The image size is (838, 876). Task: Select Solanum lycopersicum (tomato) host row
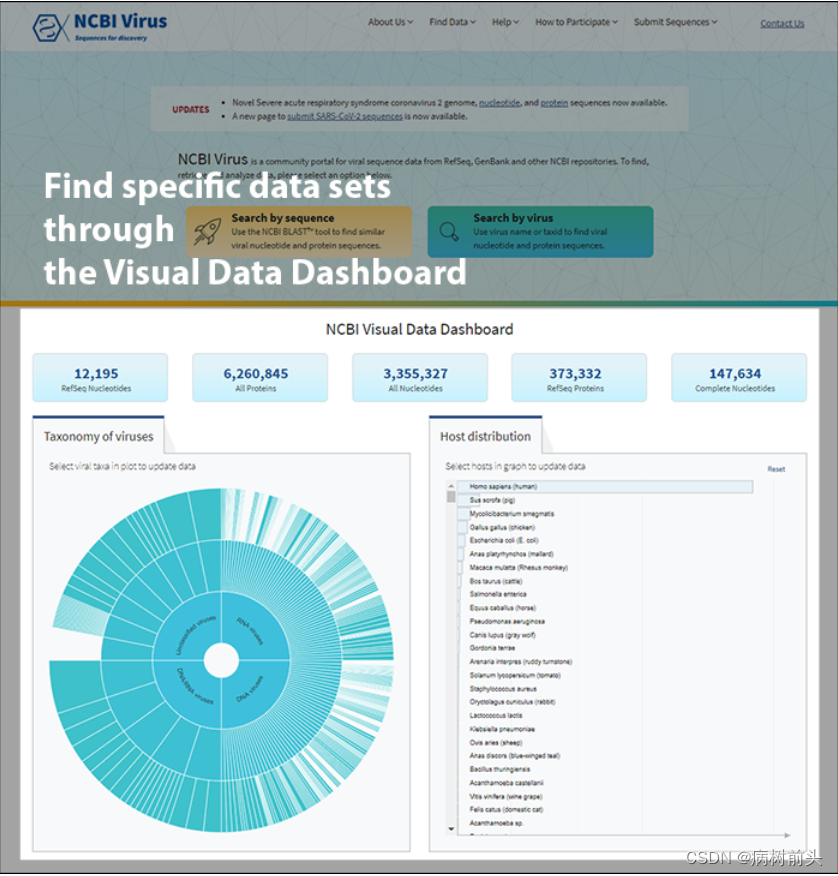coord(515,675)
